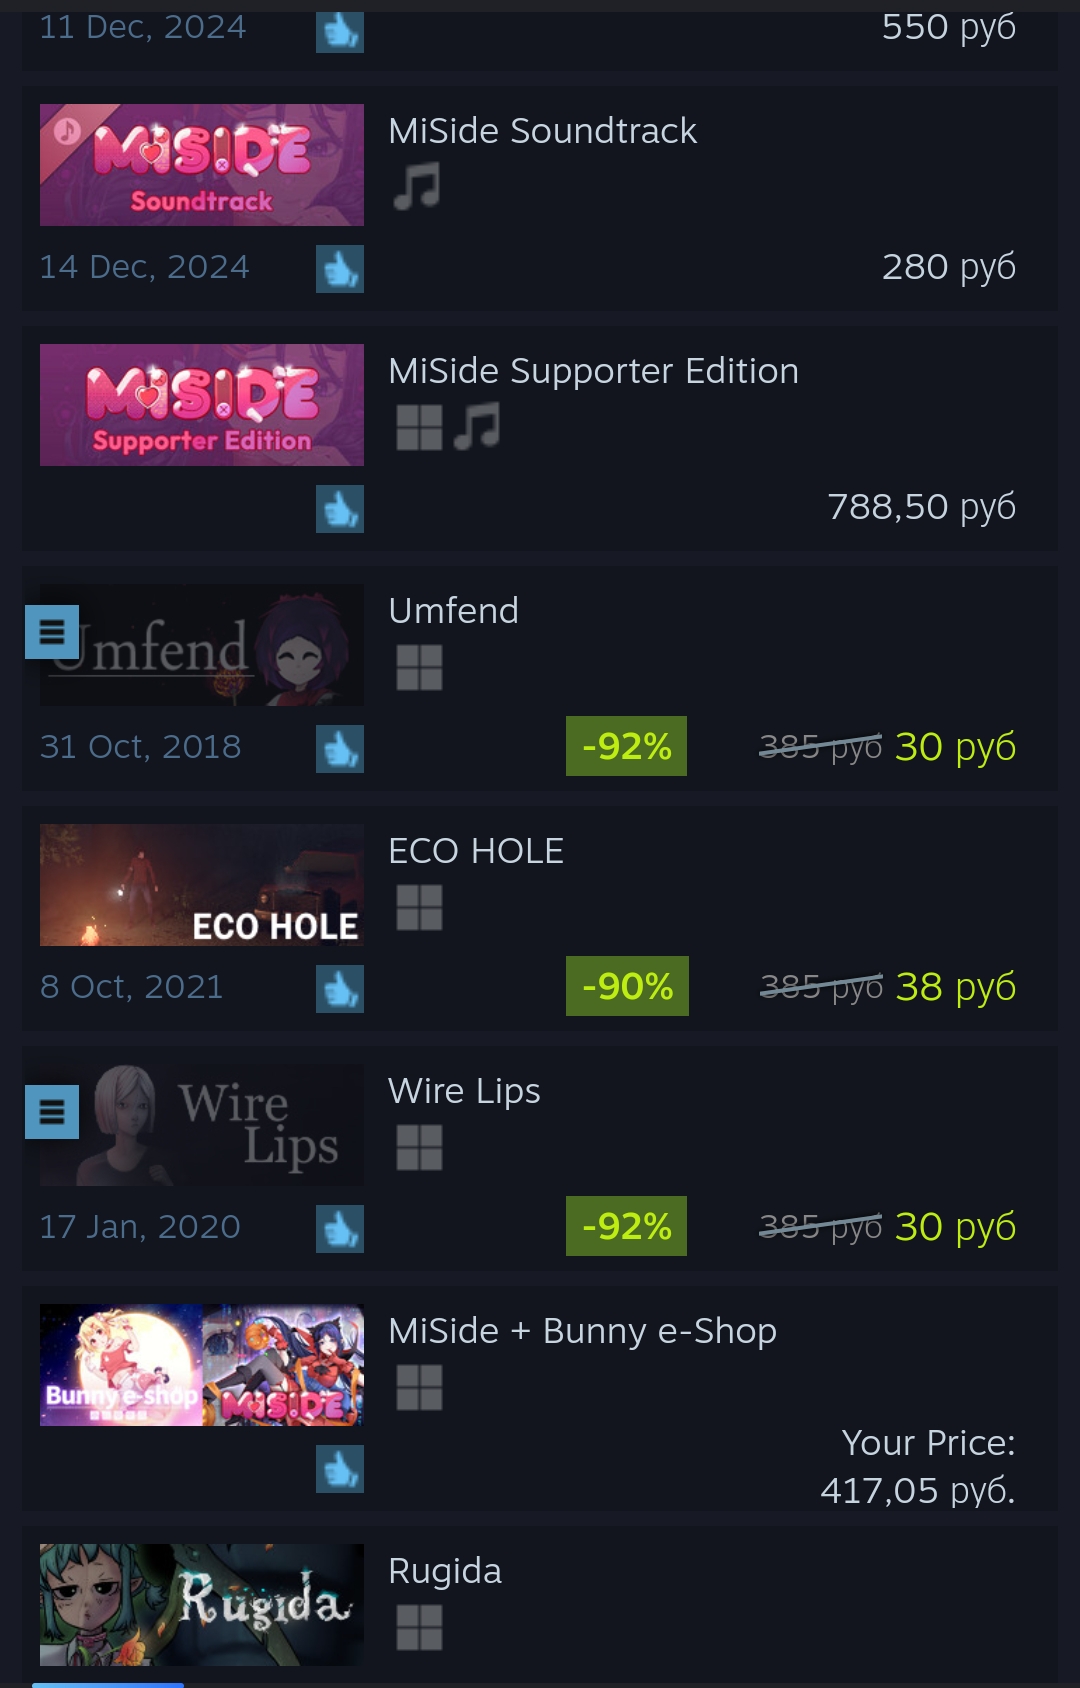
Task: Click thumbs-up icon for MiSide Supporter Edition
Action: 340,509
